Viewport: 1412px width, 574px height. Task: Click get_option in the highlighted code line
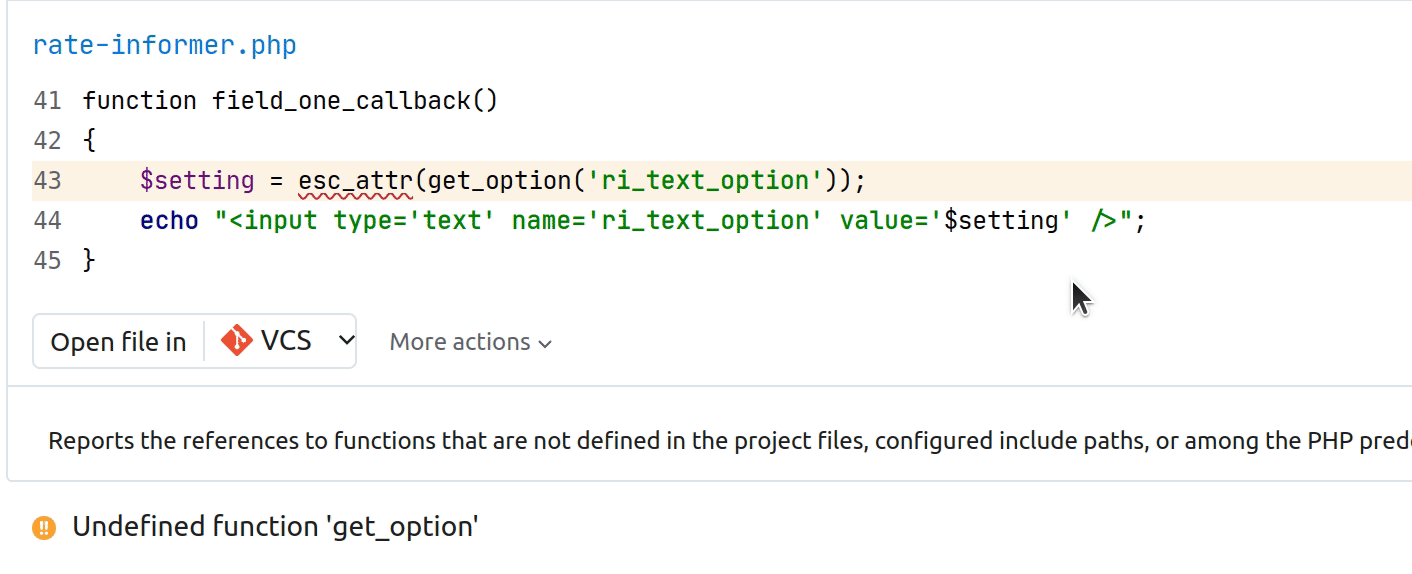[x=500, y=181]
